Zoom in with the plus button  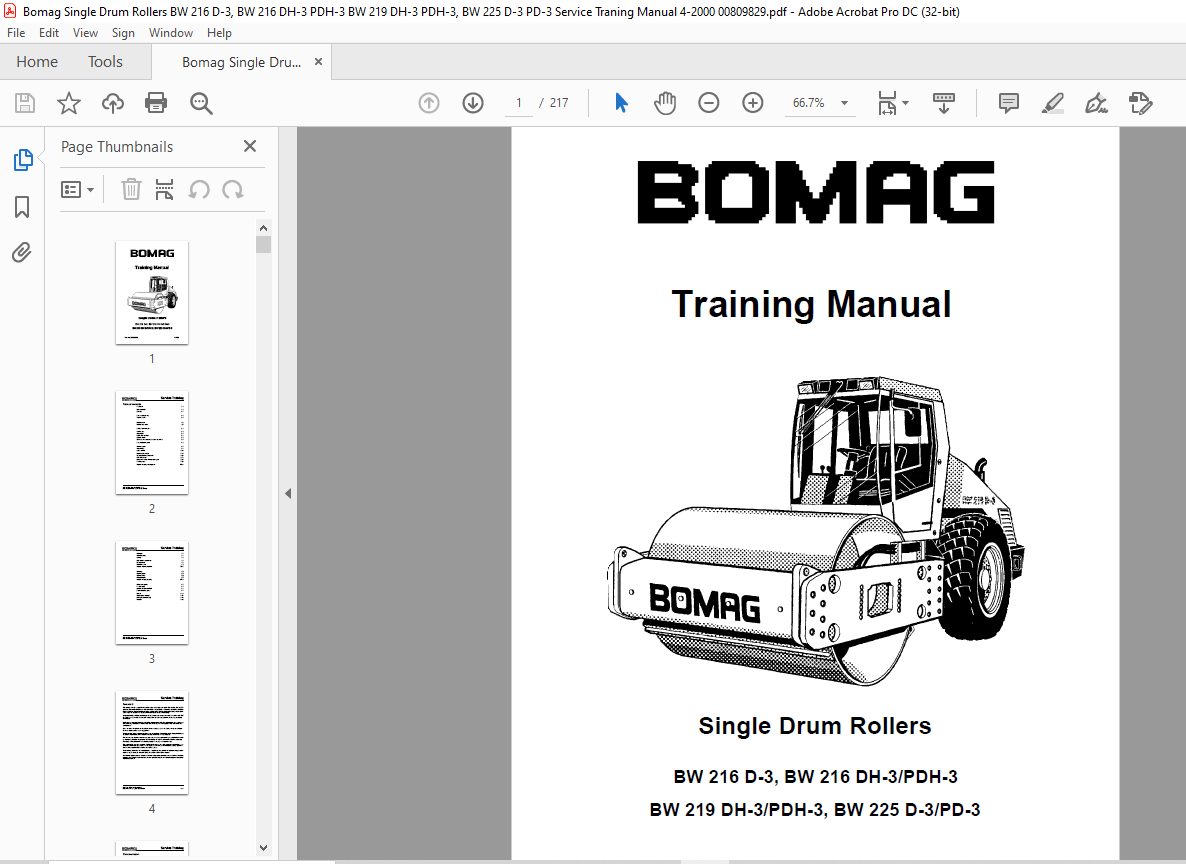coord(753,103)
